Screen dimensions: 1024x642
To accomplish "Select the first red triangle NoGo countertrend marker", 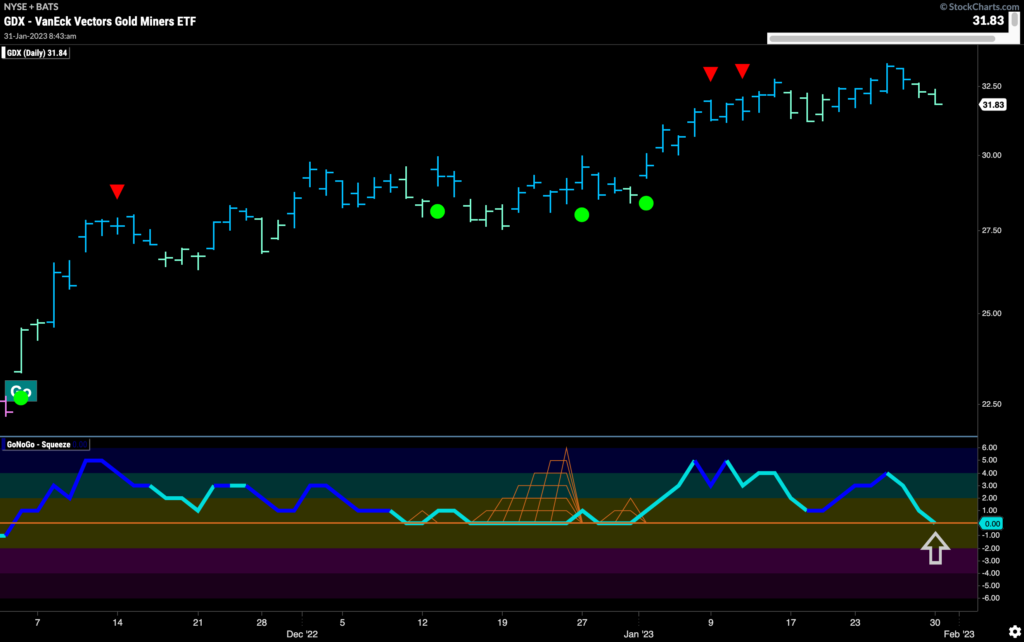I will (117, 189).
